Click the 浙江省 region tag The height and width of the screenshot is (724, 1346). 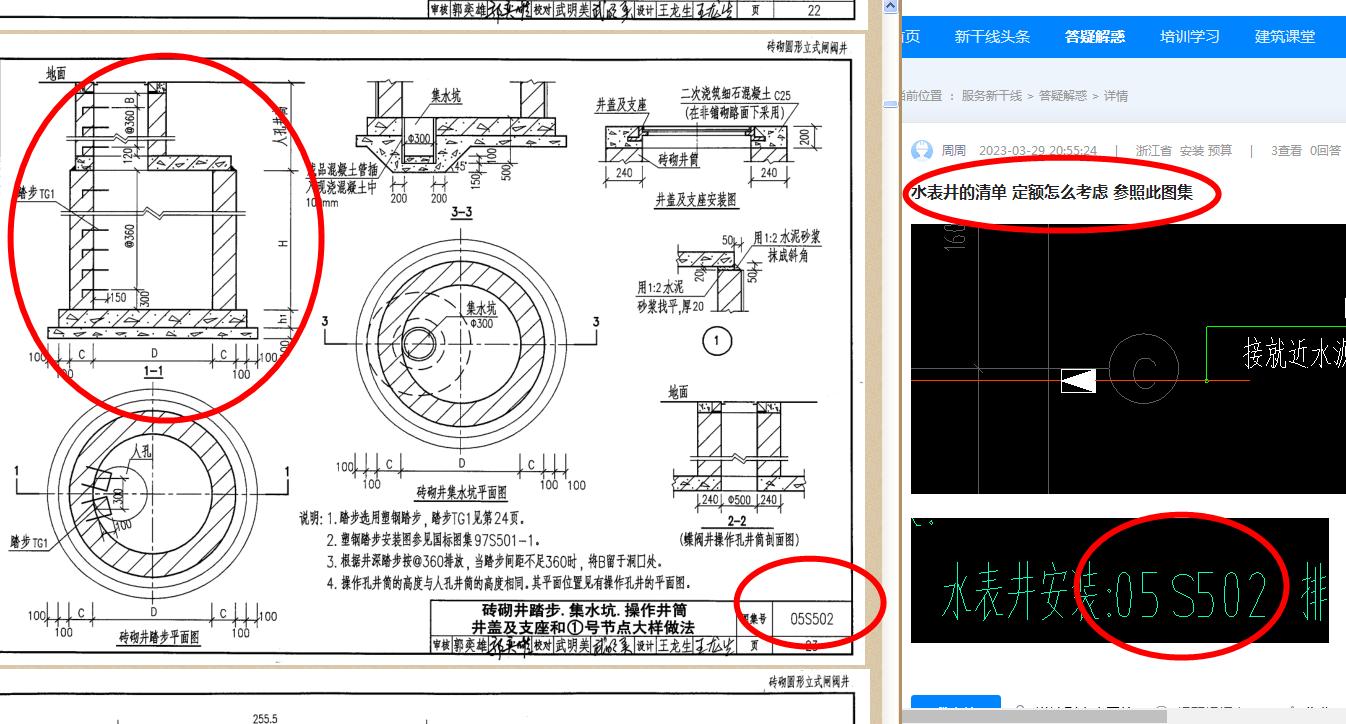point(1153,151)
